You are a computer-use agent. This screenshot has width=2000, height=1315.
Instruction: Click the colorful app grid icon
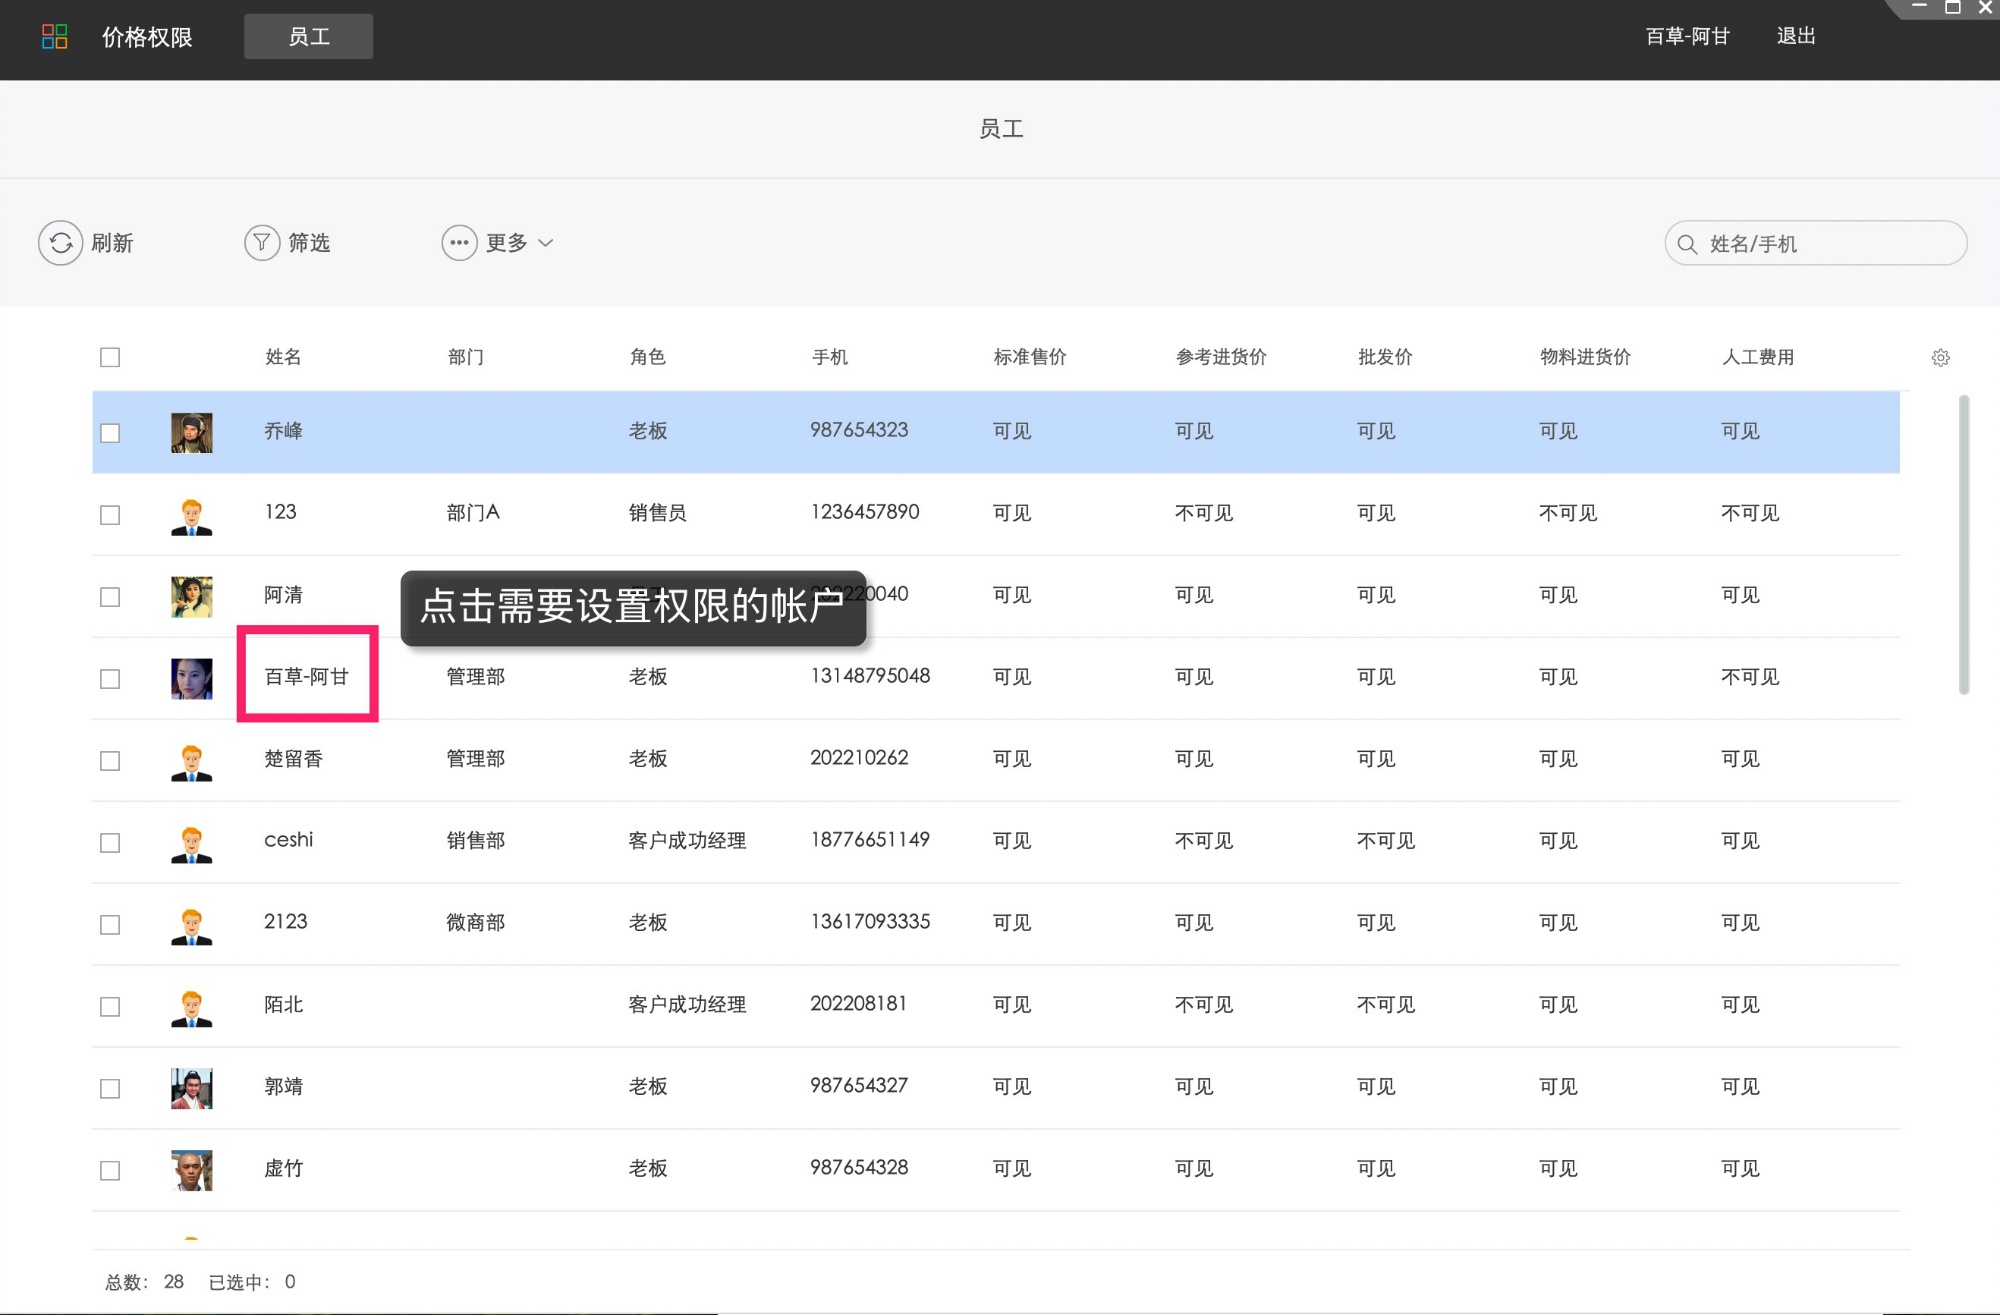[54, 37]
